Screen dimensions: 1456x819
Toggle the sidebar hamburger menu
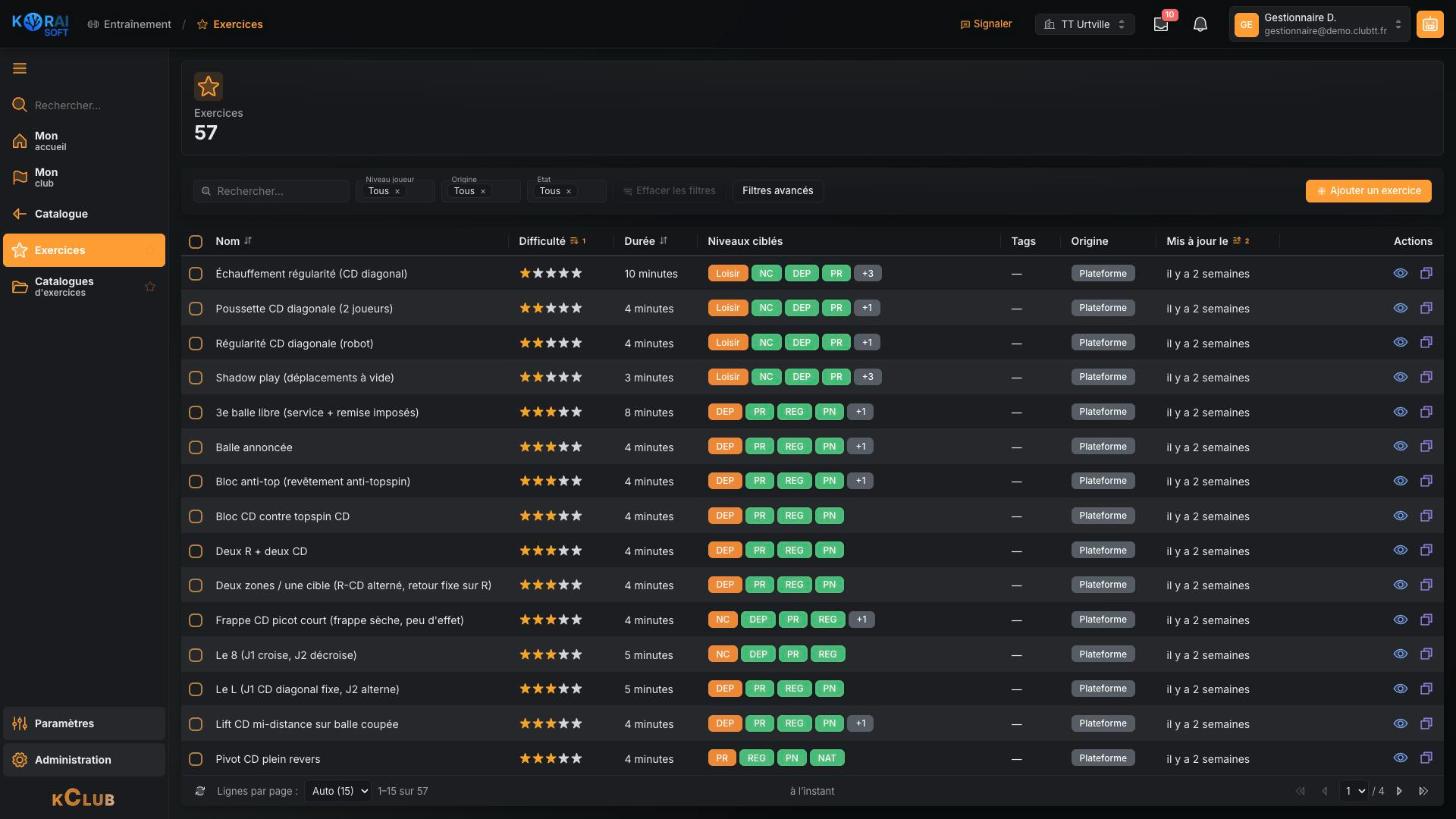click(x=20, y=68)
